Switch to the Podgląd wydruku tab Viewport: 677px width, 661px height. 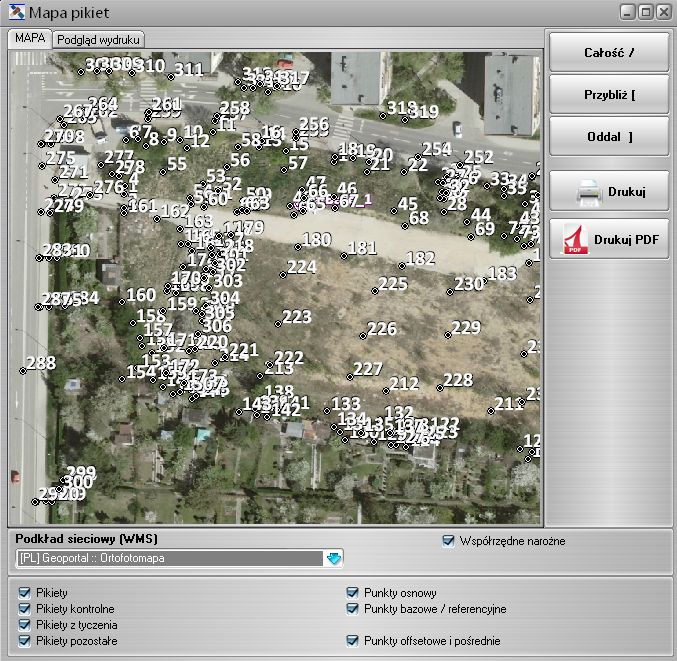[99, 39]
